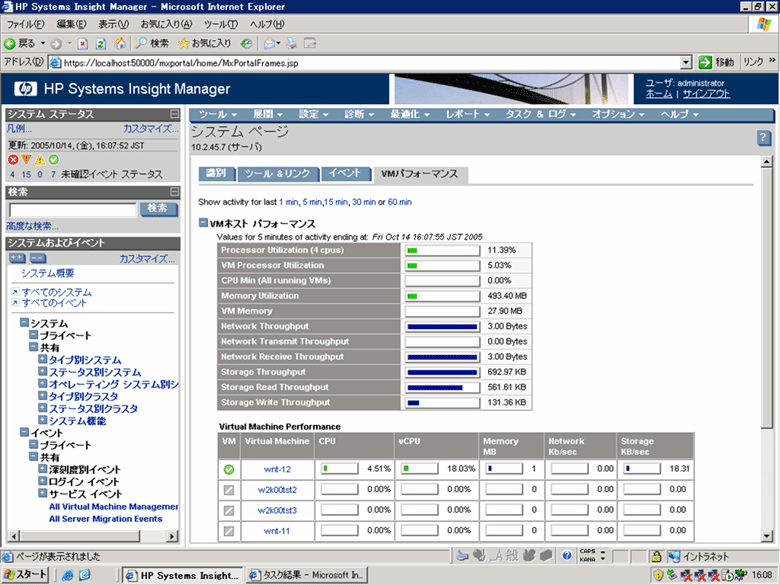The height and width of the screenshot is (585, 780).
Task: Click the IE Refresh icon
Action: coord(100,44)
